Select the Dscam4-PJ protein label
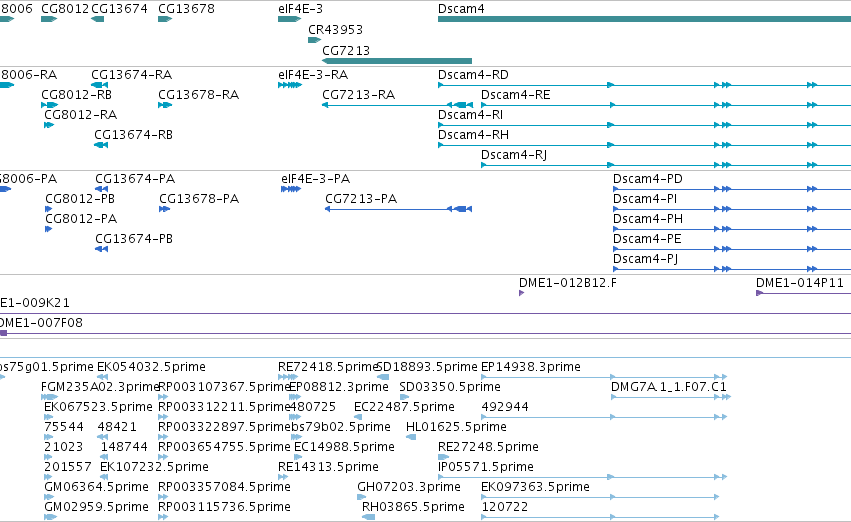Screen dimensions: 851x522 (x=645, y=259)
